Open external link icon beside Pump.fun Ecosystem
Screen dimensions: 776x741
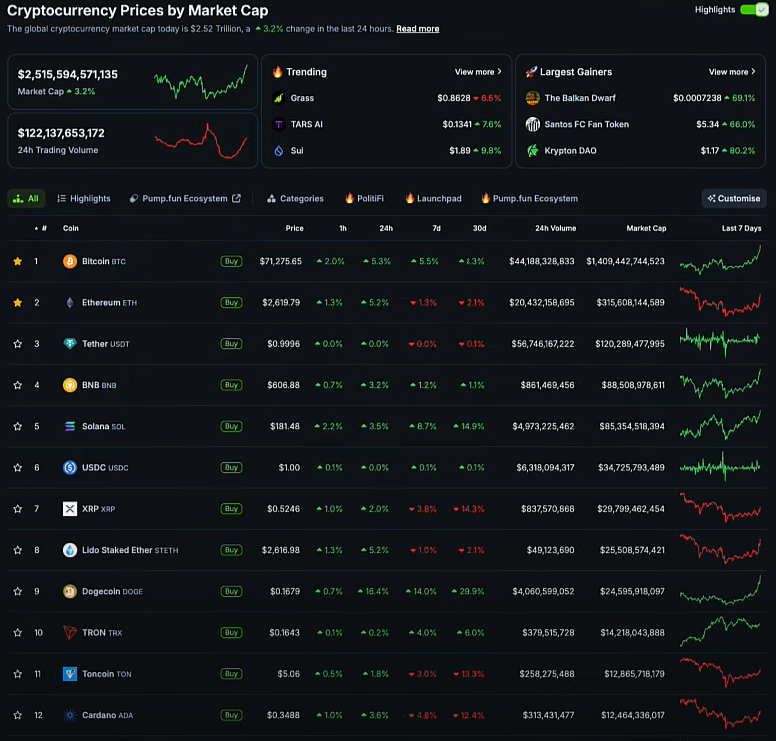[237, 198]
